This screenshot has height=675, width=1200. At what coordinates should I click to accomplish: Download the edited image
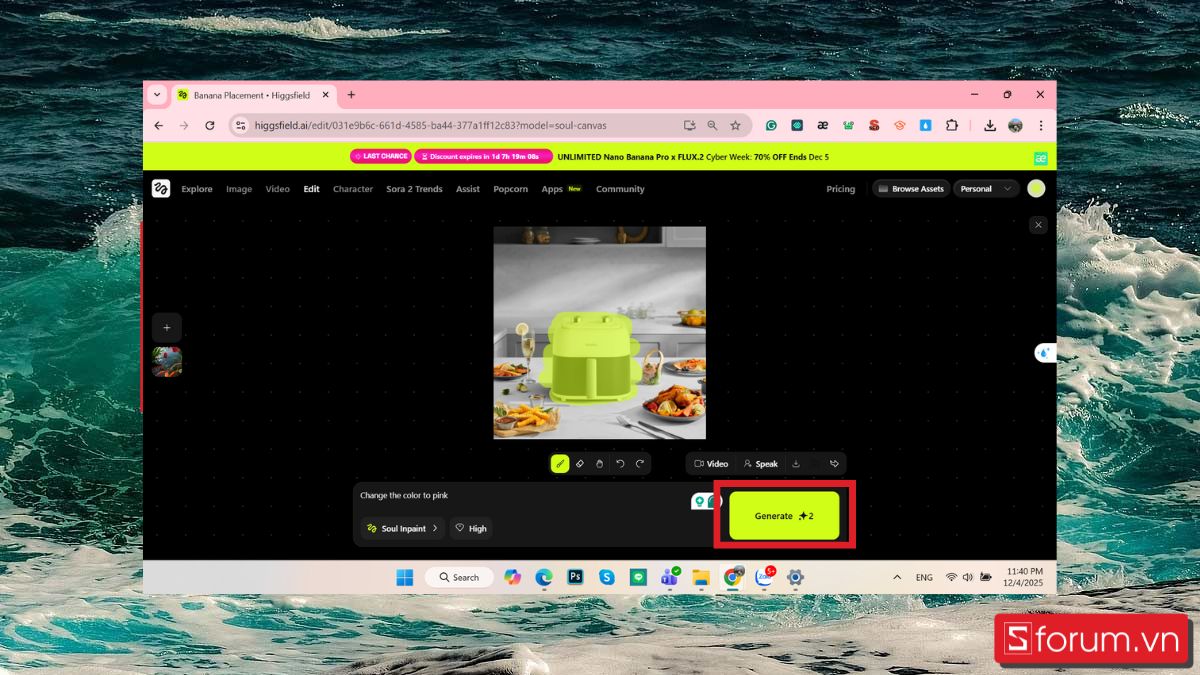point(796,464)
